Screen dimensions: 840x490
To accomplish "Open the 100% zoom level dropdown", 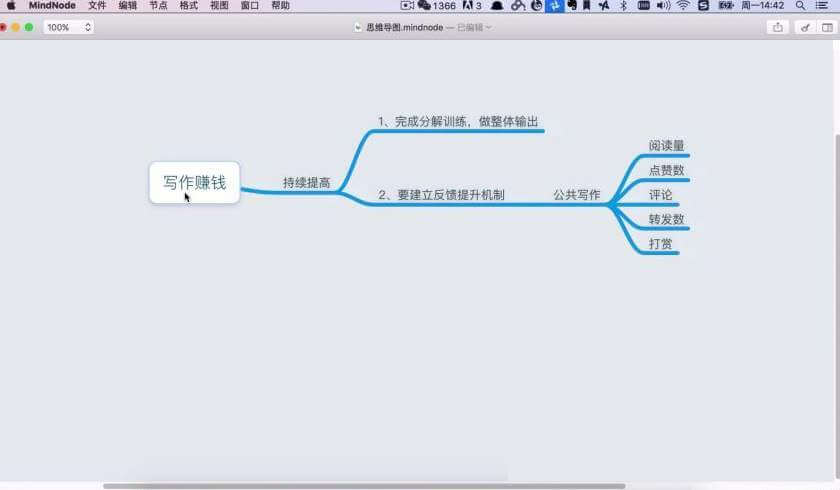I will [69, 27].
